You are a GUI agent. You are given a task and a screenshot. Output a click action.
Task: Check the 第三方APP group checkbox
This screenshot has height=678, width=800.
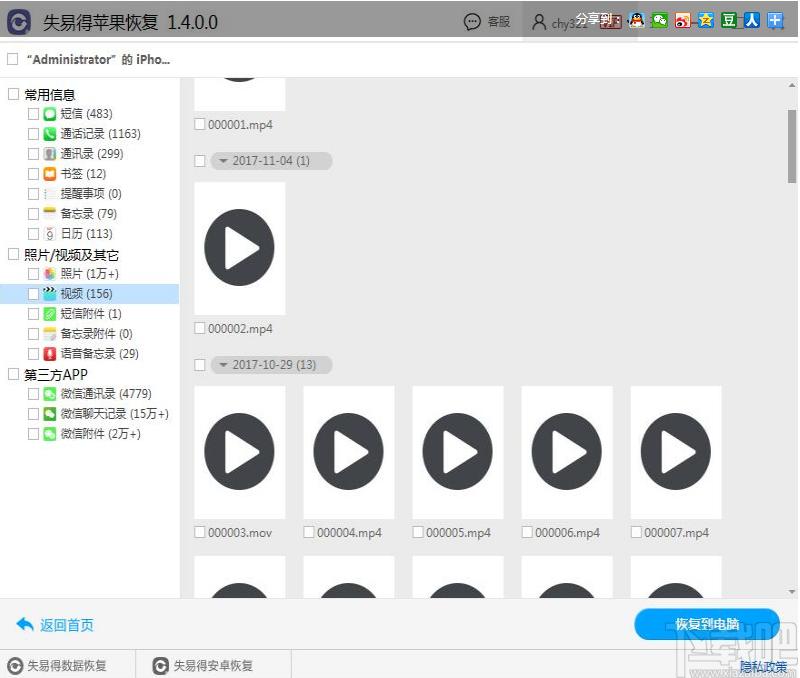coord(14,374)
